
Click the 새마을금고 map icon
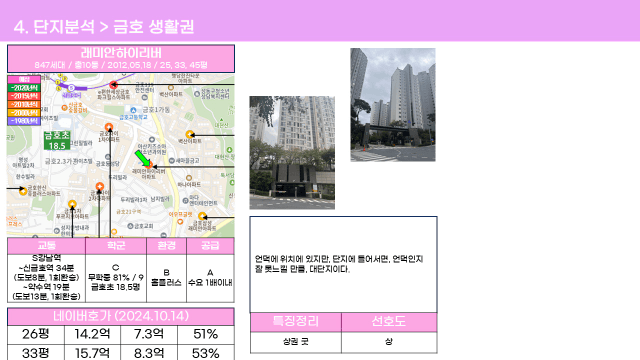click(172, 161)
